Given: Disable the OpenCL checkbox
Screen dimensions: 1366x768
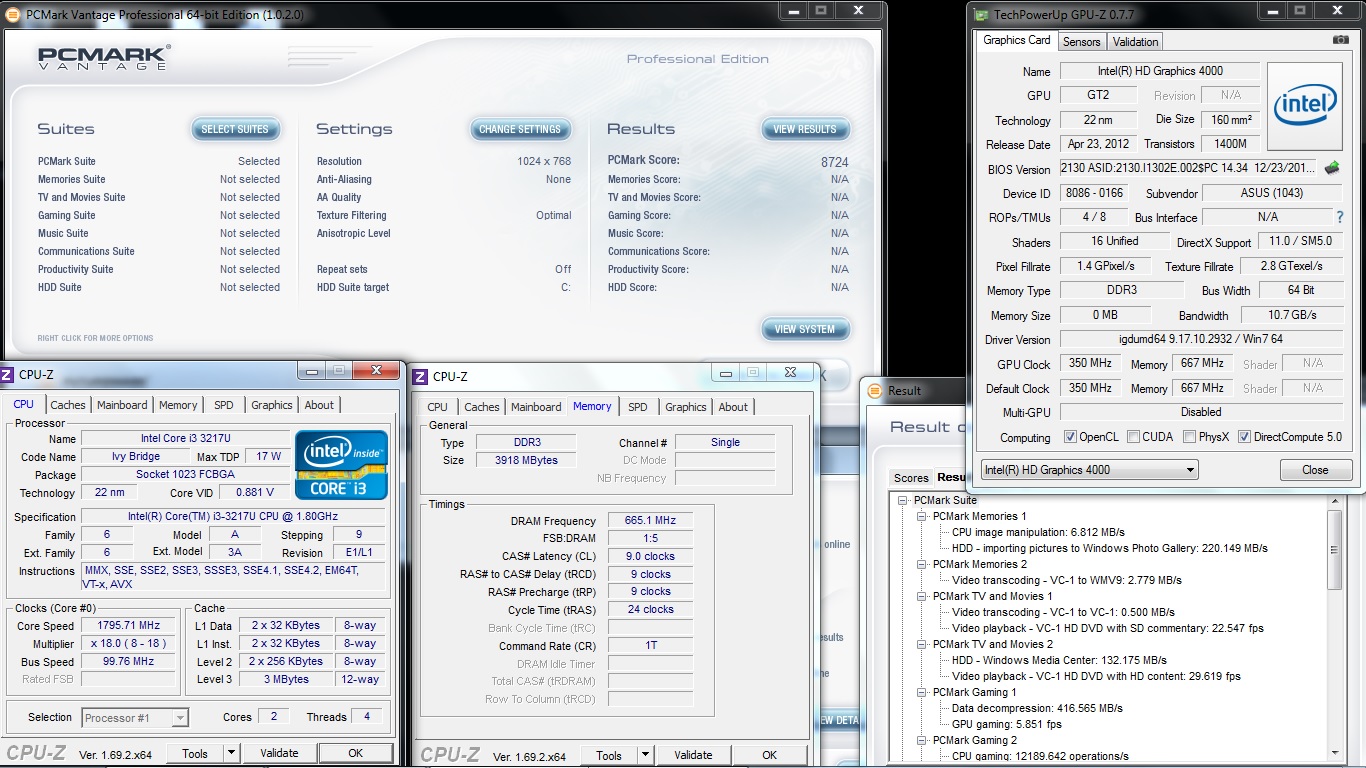Looking at the screenshot, I should pyautogui.click(x=1071, y=437).
